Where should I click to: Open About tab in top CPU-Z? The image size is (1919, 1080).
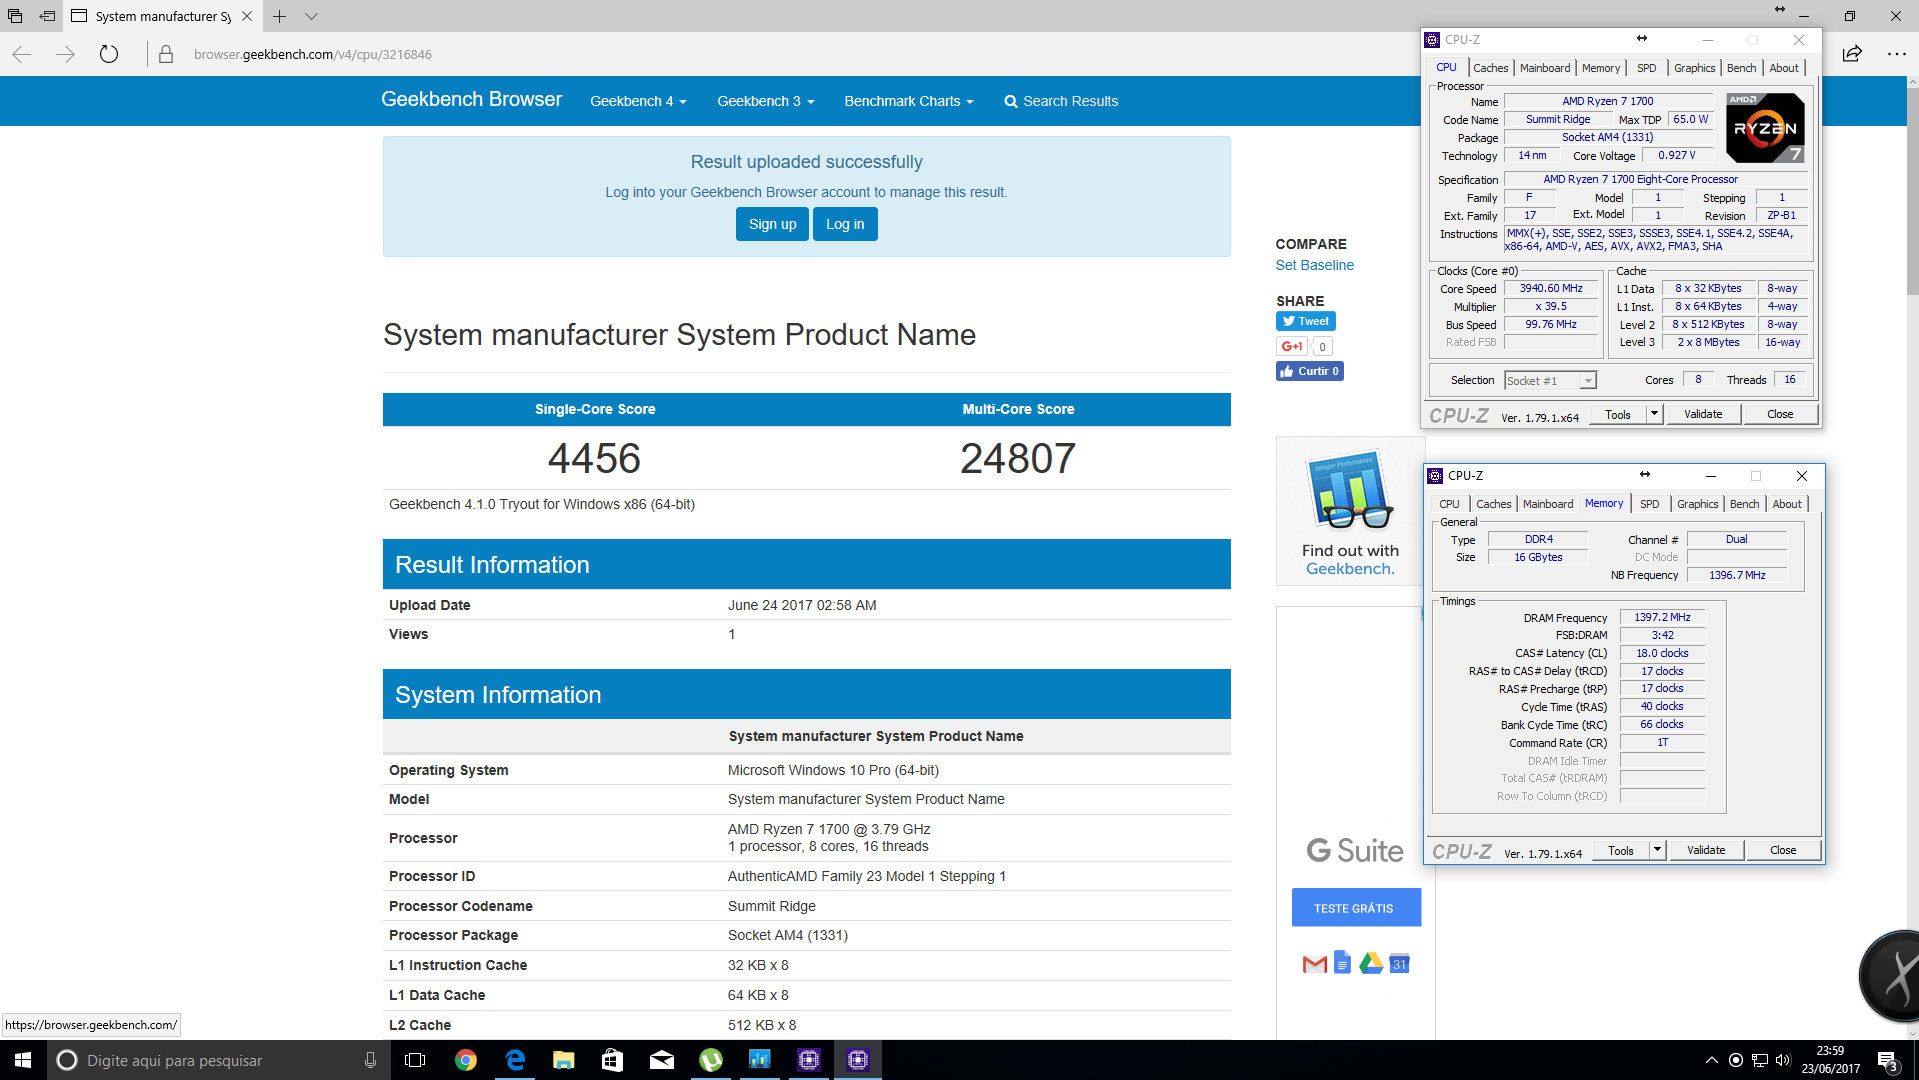coord(1784,68)
